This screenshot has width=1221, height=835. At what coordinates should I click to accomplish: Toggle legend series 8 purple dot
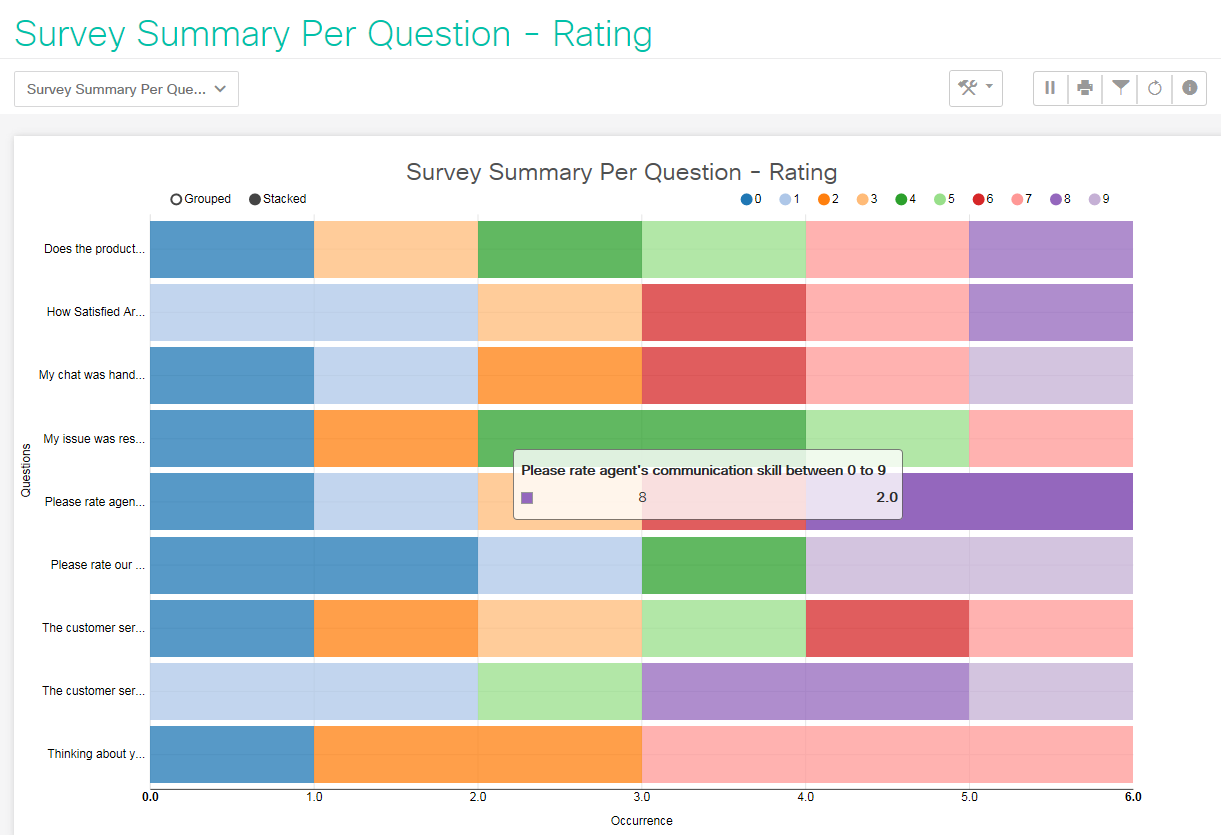(x=1056, y=199)
